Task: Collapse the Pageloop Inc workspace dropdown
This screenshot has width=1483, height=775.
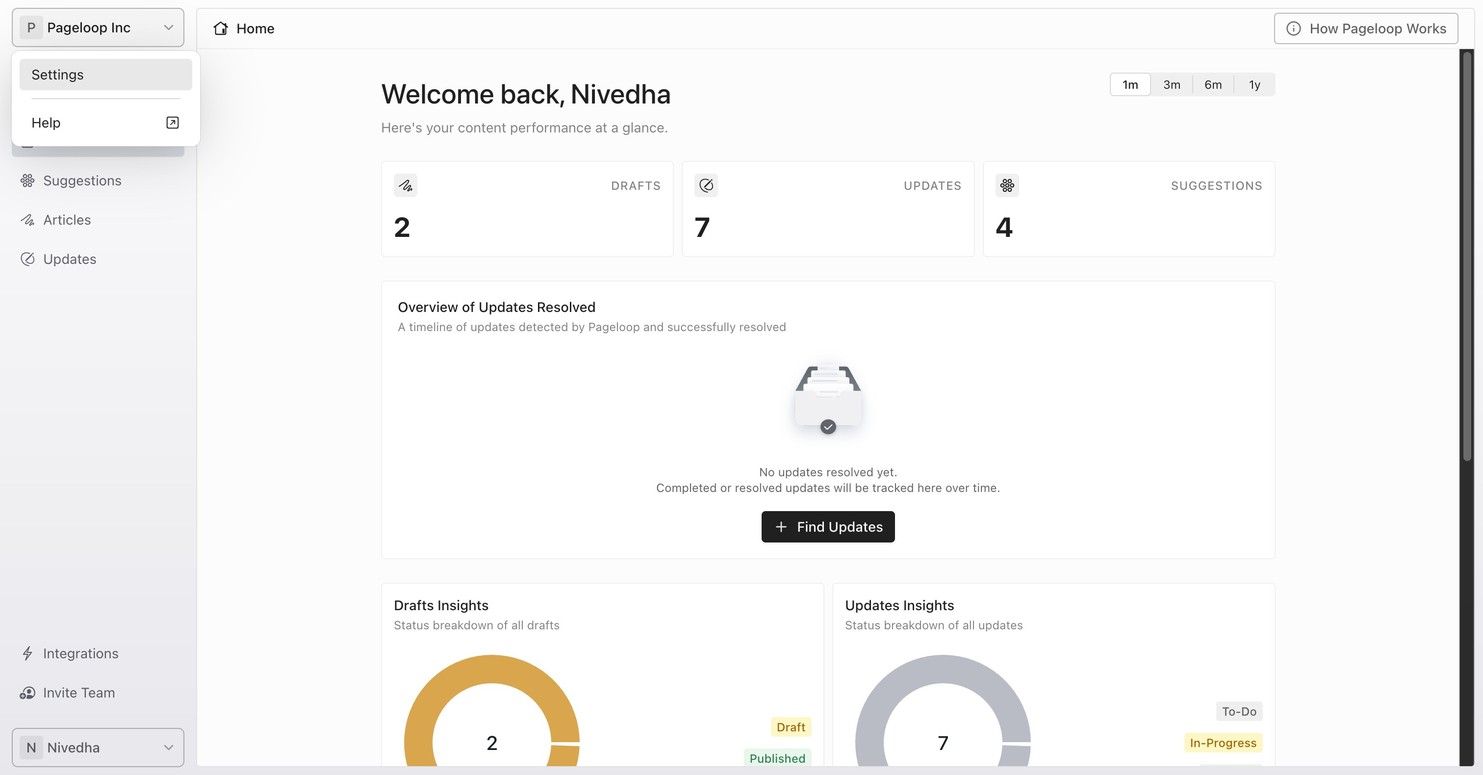Action: 98,28
